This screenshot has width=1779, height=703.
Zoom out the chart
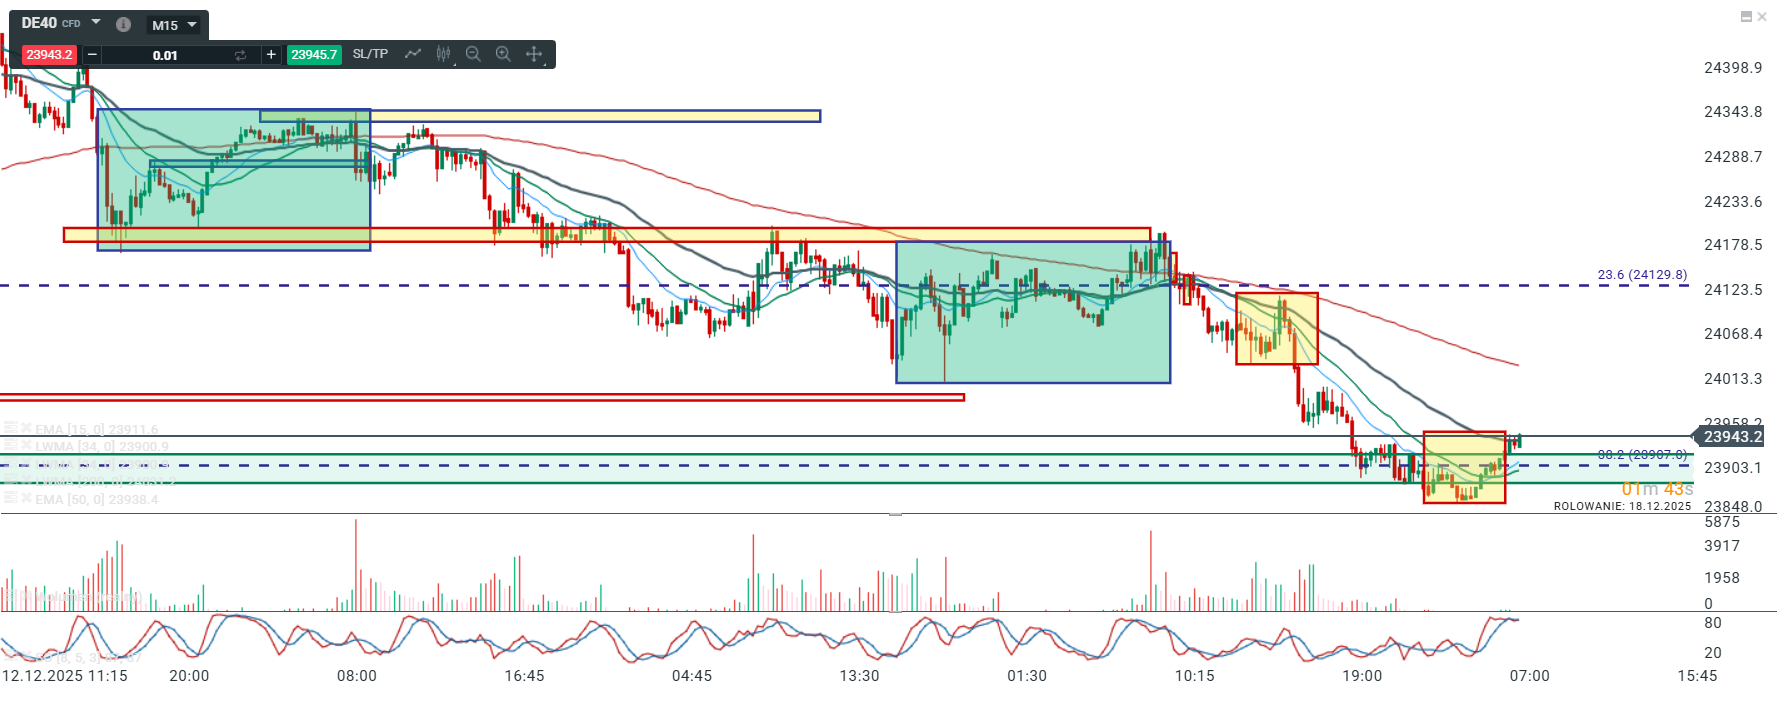[473, 54]
